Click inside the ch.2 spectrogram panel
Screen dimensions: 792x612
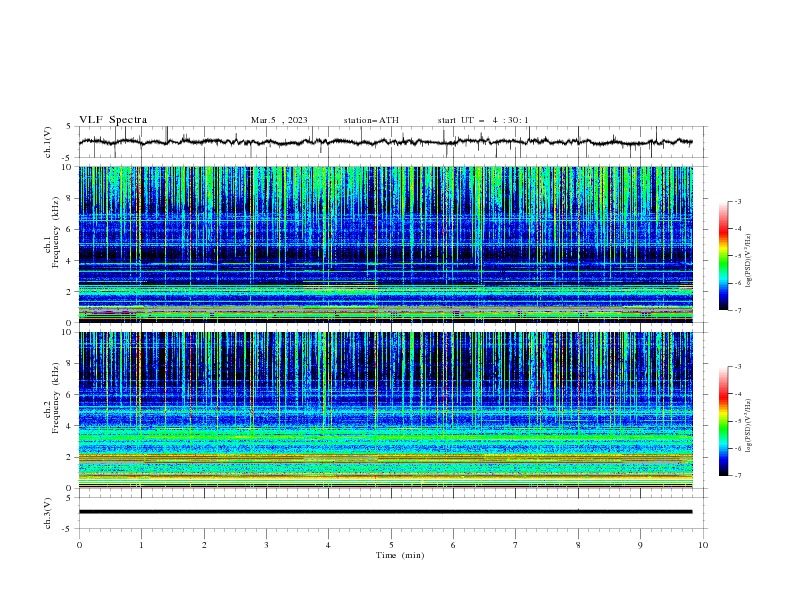coord(385,410)
